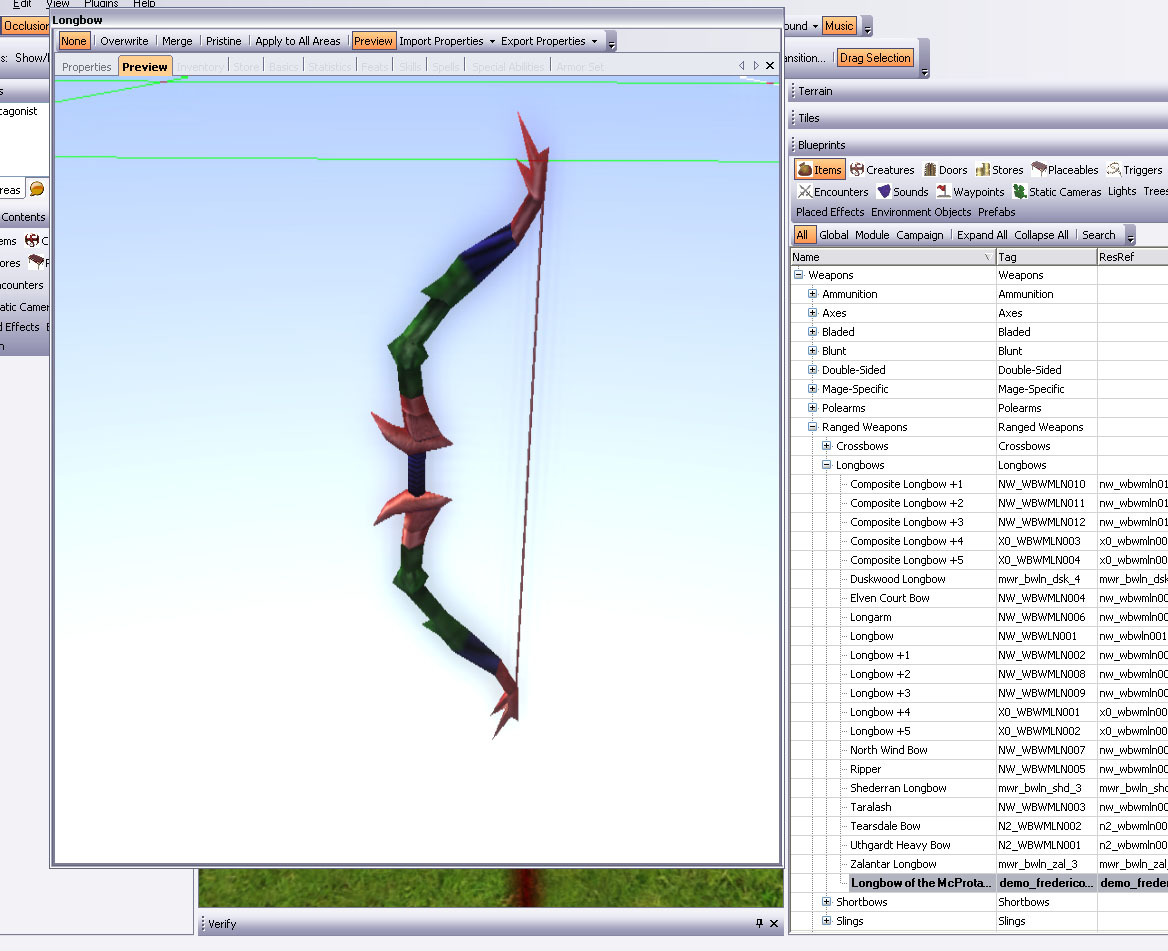Open the Plugins menu
The height and width of the screenshot is (951, 1168).
pyautogui.click(x=101, y=4)
